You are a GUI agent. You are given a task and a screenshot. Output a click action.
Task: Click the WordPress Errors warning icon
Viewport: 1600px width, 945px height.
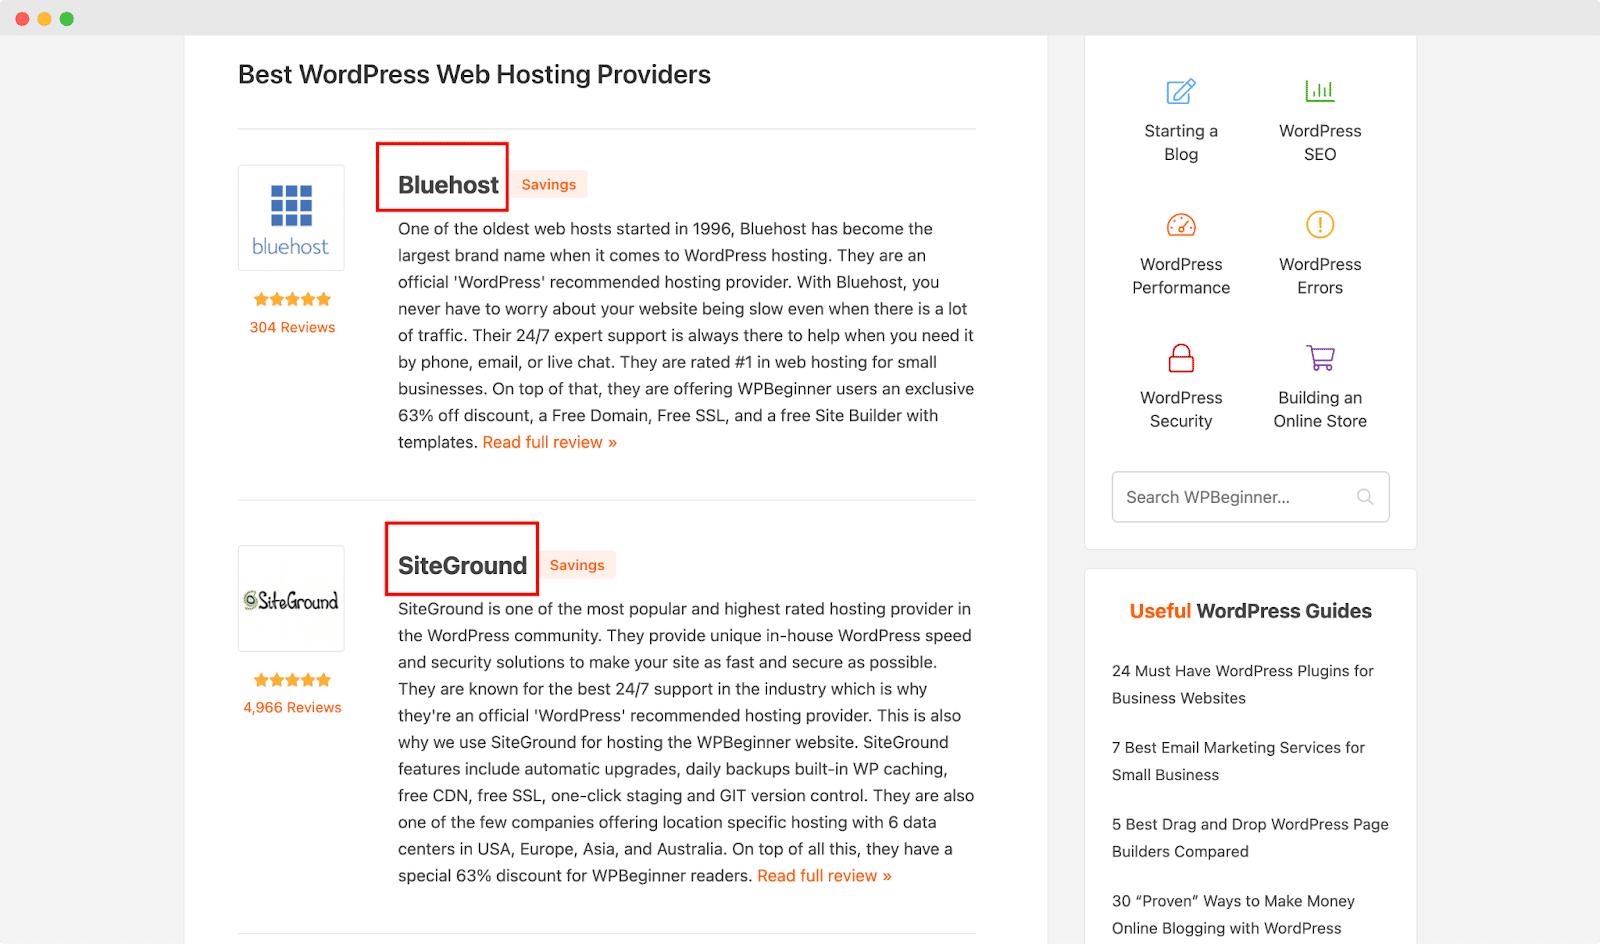click(1319, 224)
